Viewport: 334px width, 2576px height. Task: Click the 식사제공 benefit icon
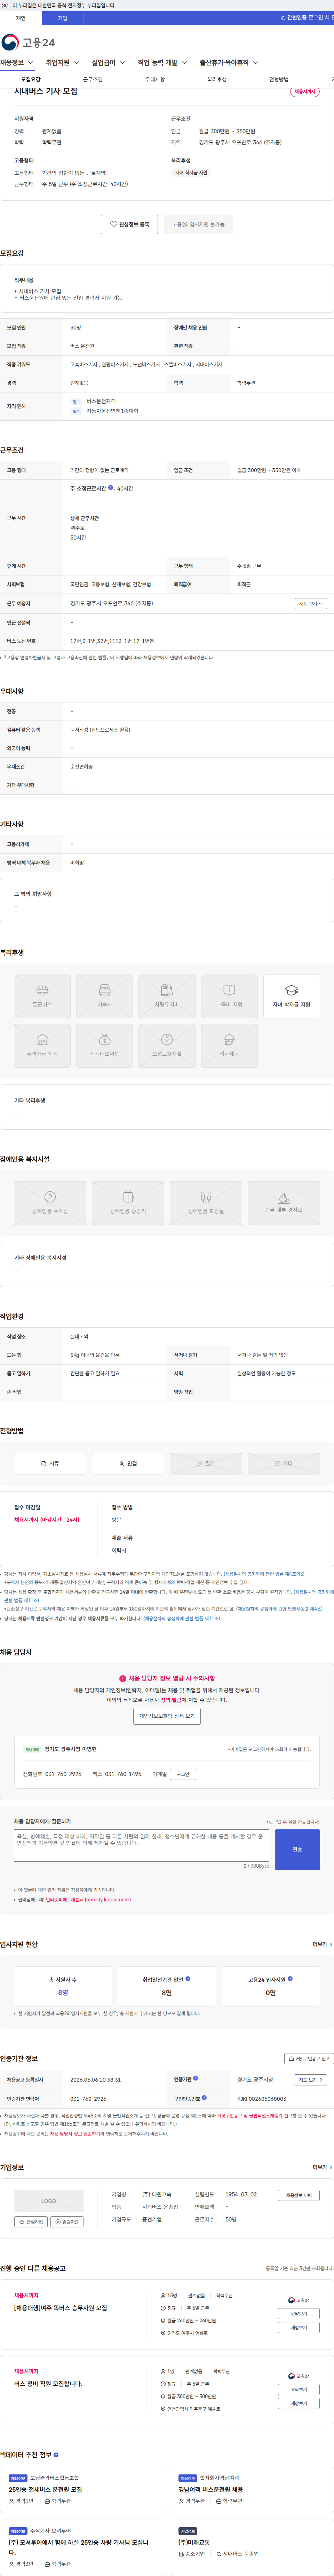coord(229,1046)
